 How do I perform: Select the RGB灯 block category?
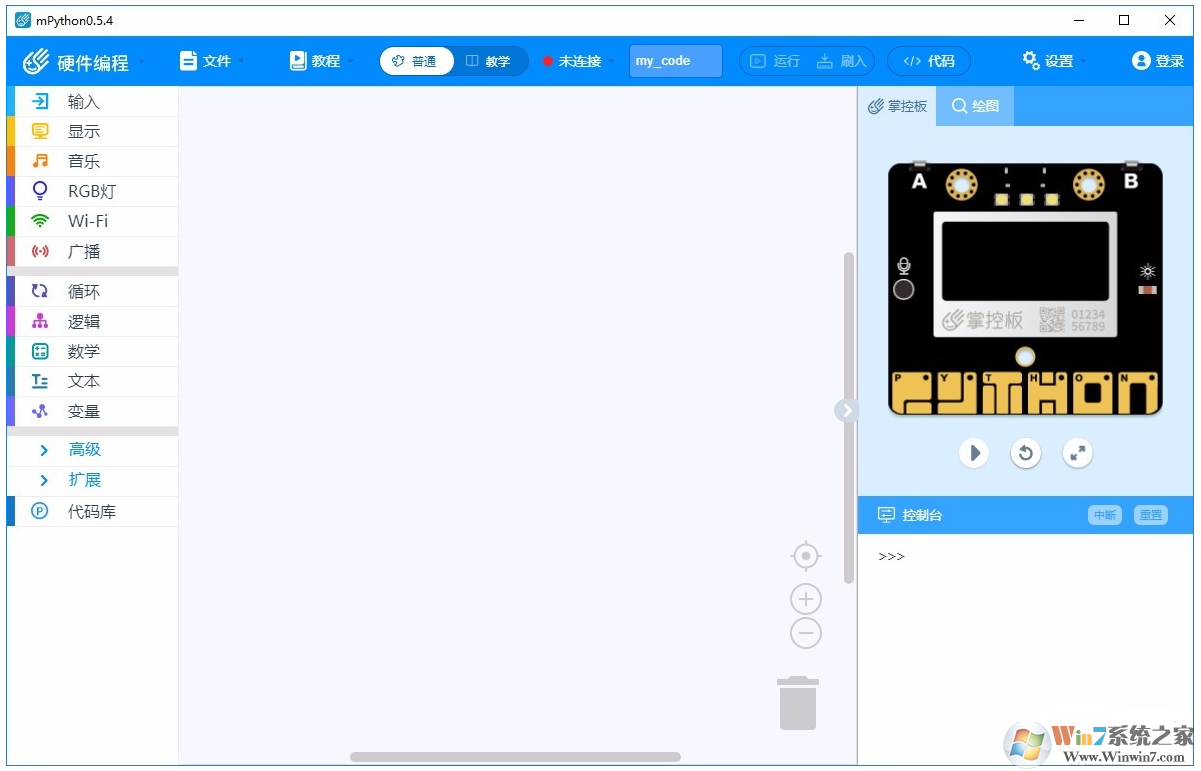83,191
